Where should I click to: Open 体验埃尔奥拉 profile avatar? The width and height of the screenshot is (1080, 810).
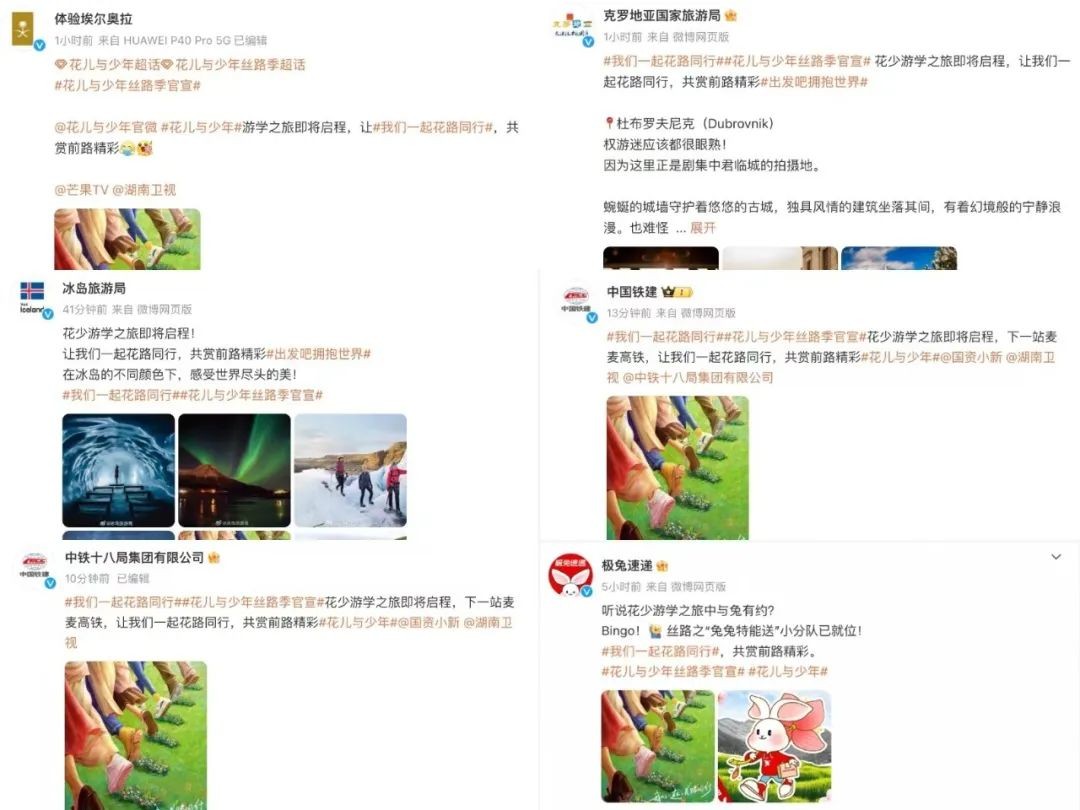24,30
